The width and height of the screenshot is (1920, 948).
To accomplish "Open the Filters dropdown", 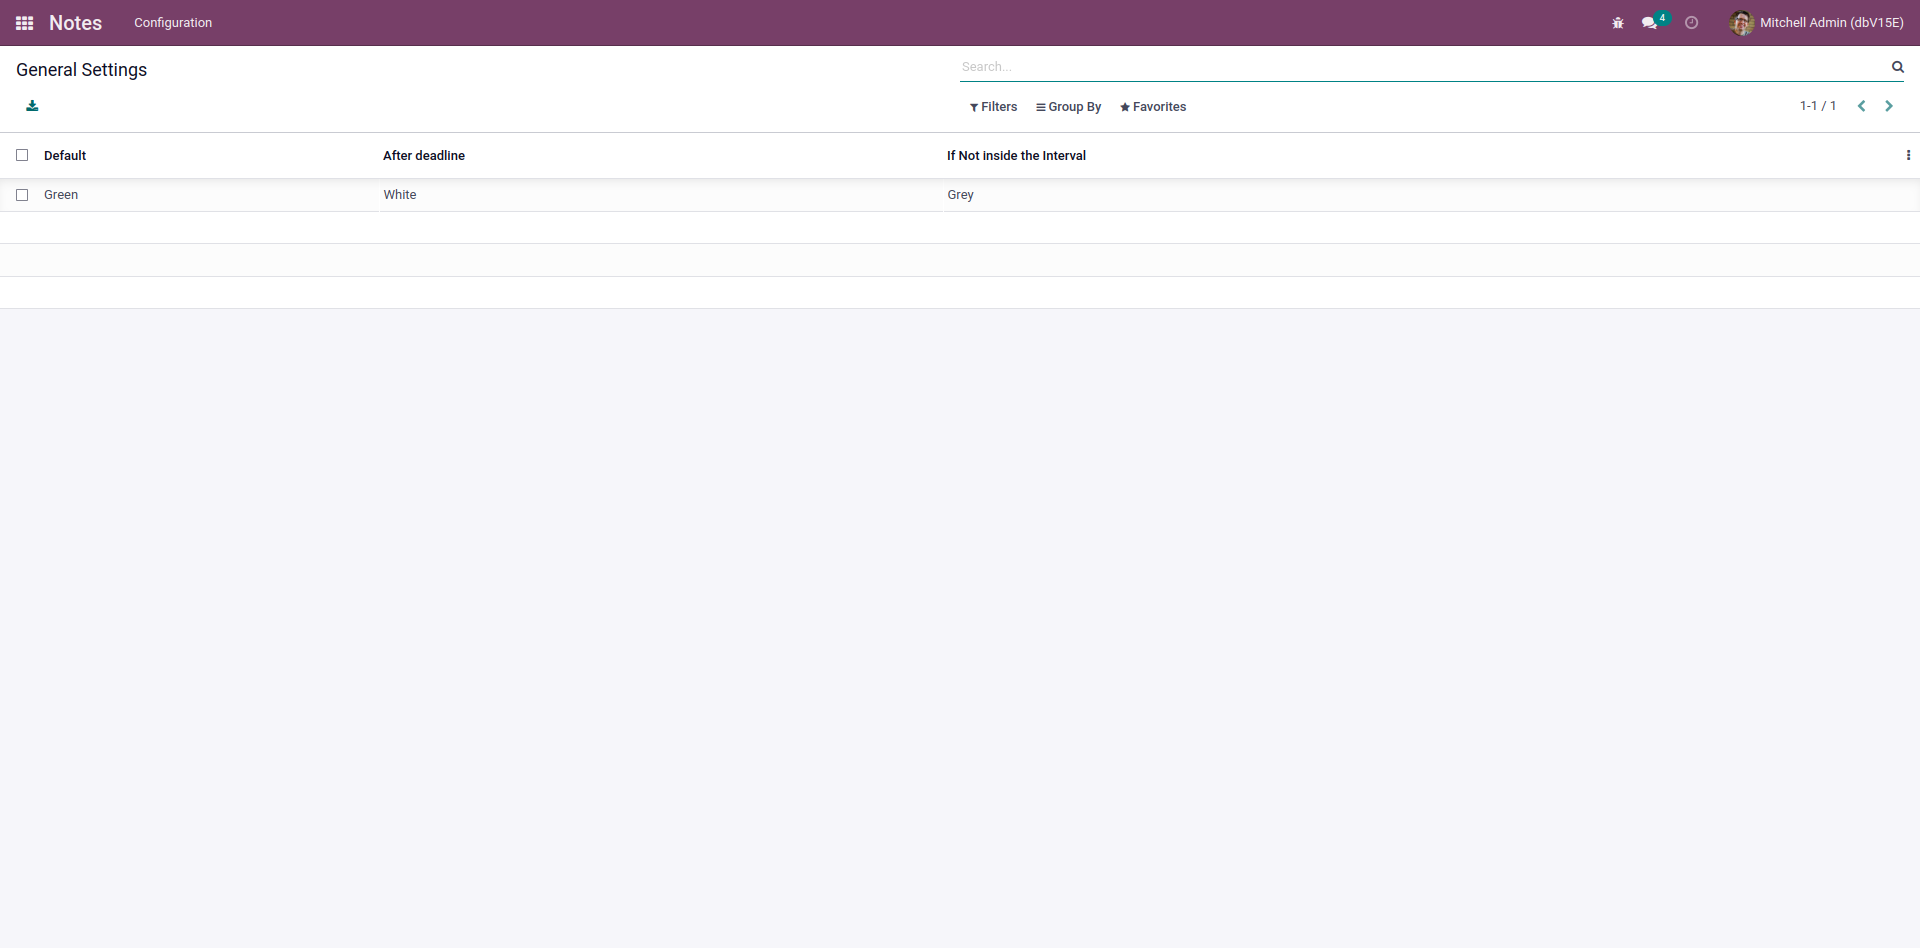I will (x=993, y=107).
